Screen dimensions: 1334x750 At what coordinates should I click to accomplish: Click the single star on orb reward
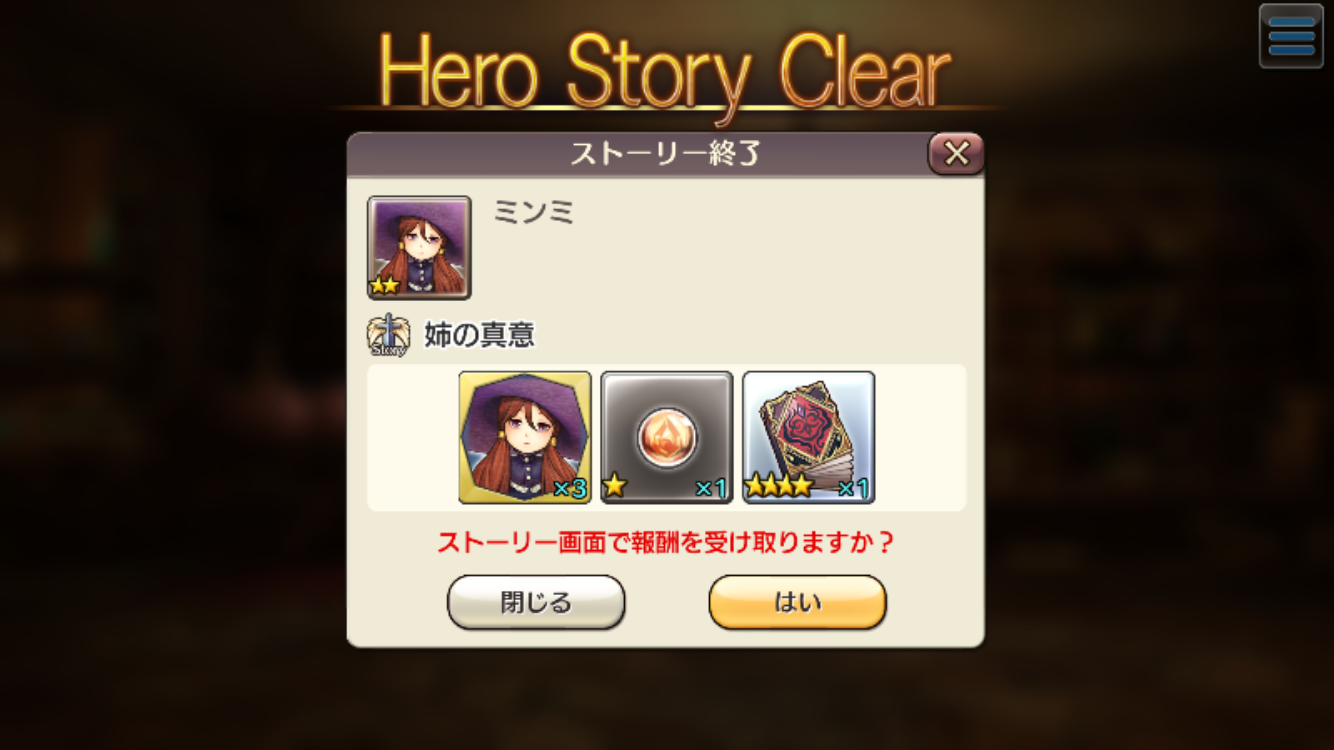pyautogui.click(x=615, y=487)
